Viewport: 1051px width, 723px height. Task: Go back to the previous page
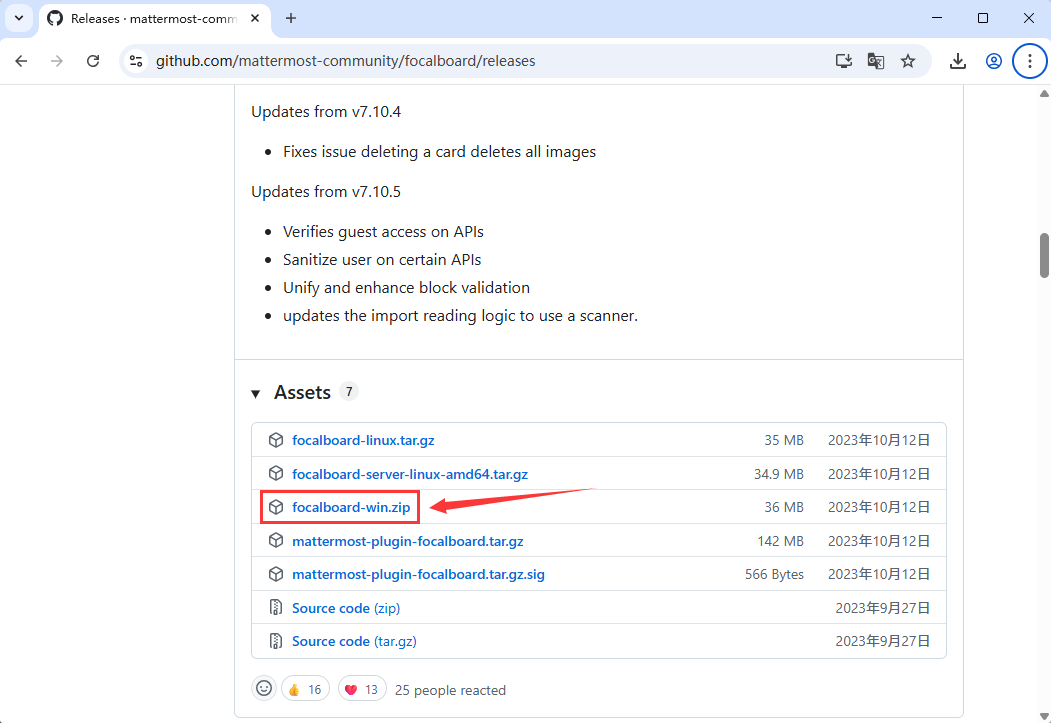coord(21,61)
